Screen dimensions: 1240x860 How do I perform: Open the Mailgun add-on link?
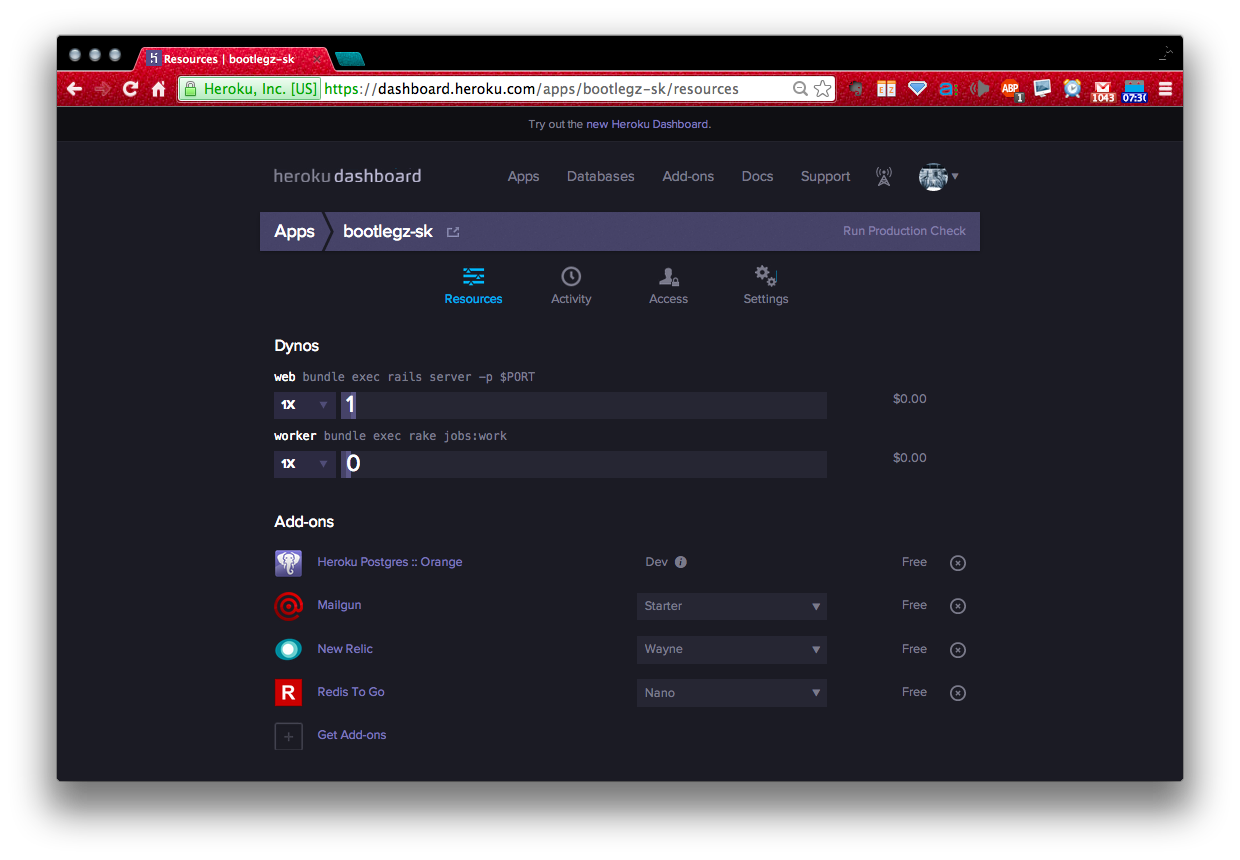[x=339, y=605]
